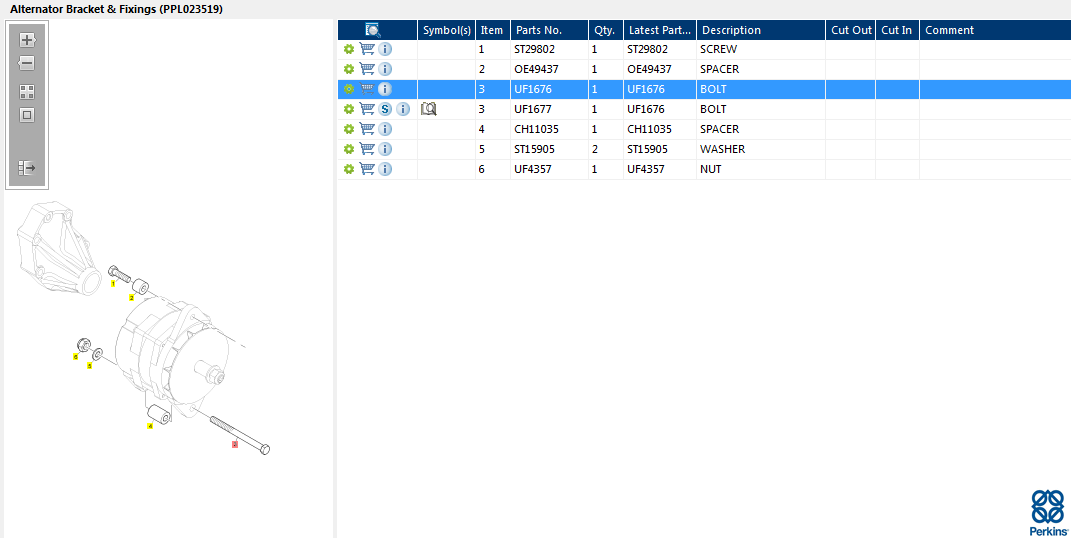
Task: Click the green gear icon for ST29802 SCREW
Action: coord(349,49)
